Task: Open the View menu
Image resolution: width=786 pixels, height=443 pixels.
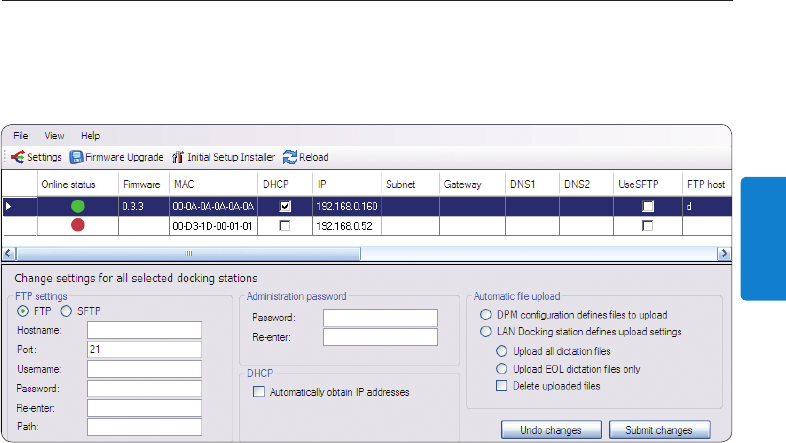Action: click(54, 135)
